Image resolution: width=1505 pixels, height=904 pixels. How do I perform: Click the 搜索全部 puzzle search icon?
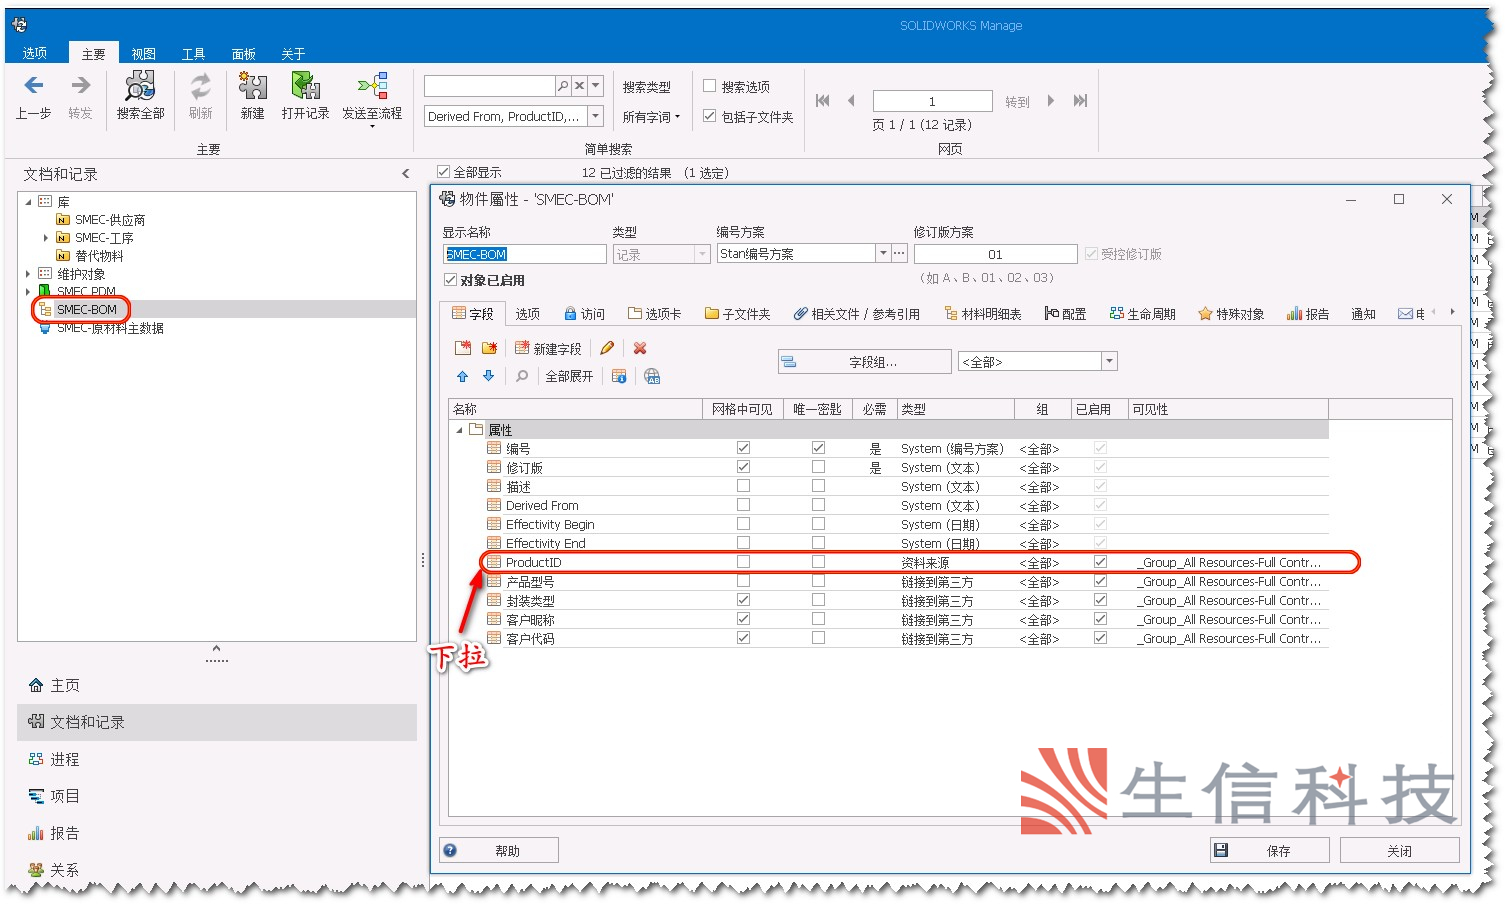point(140,86)
